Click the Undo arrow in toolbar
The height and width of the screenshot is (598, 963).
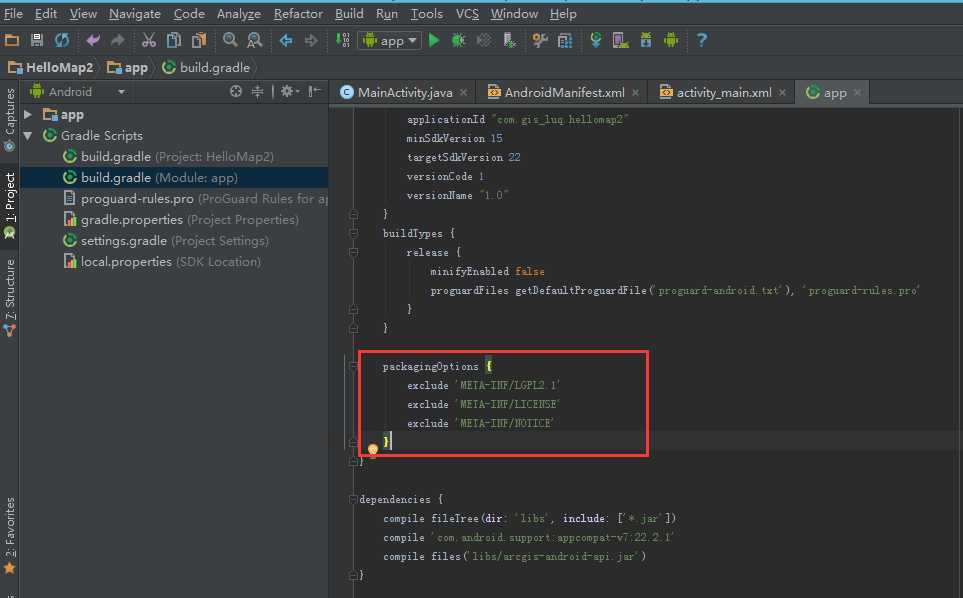pos(93,40)
